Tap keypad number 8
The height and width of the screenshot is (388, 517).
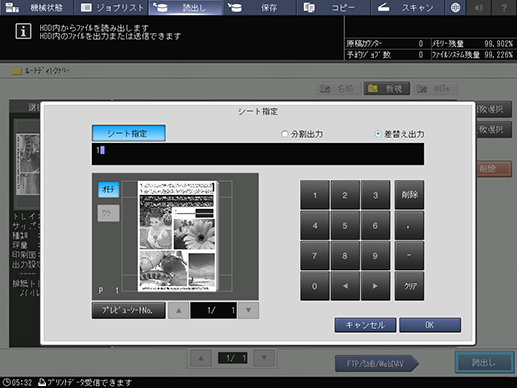[345, 256]
